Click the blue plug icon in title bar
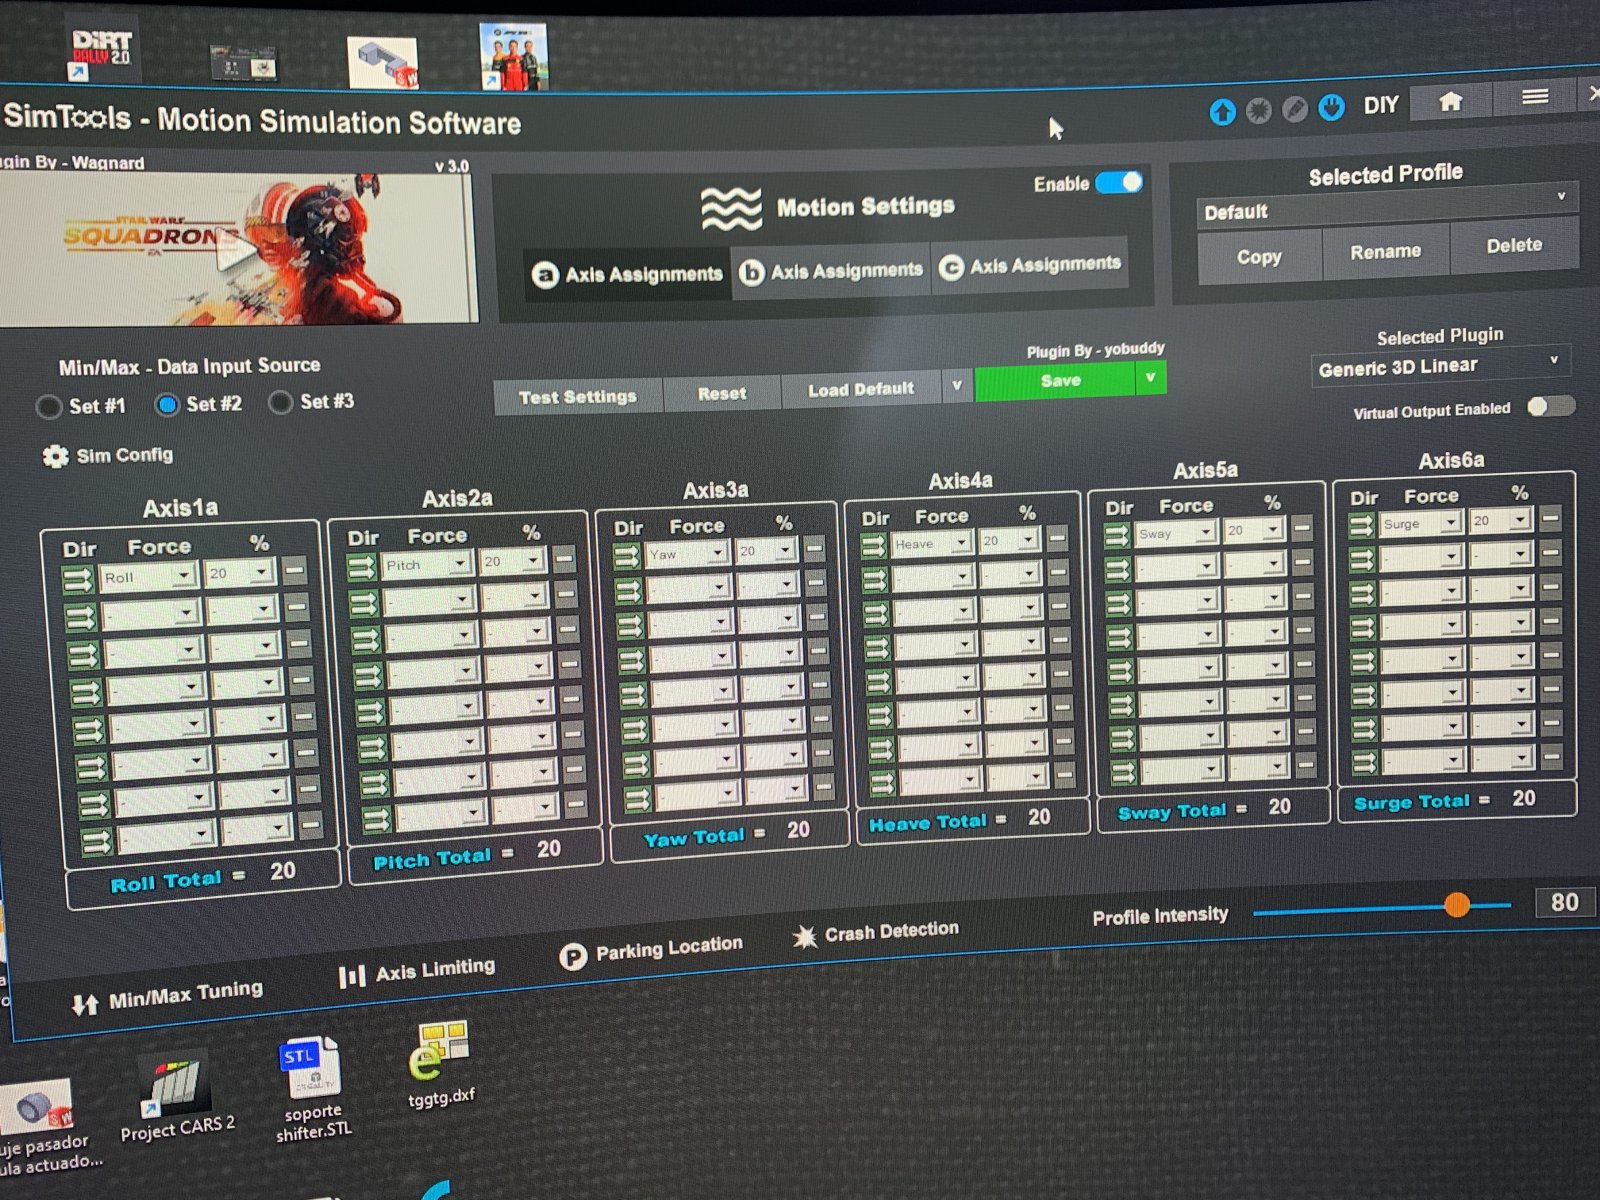The image size is (1600, 1200). (1331, 107)
